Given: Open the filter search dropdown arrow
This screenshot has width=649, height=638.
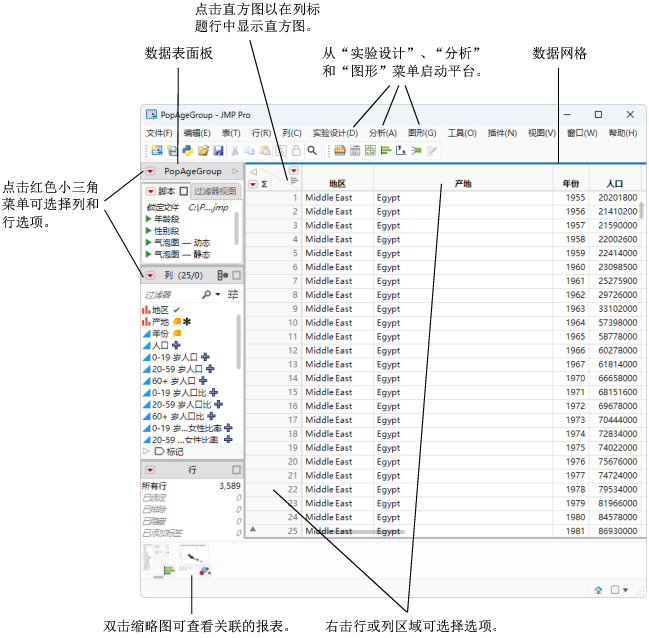Looking at the screenshot, I should 218,294.
